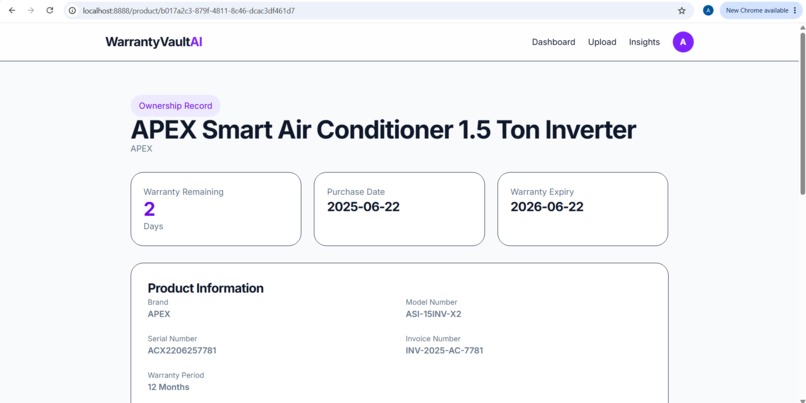Bookmark this page with star icon

click(x=682, y=10)
